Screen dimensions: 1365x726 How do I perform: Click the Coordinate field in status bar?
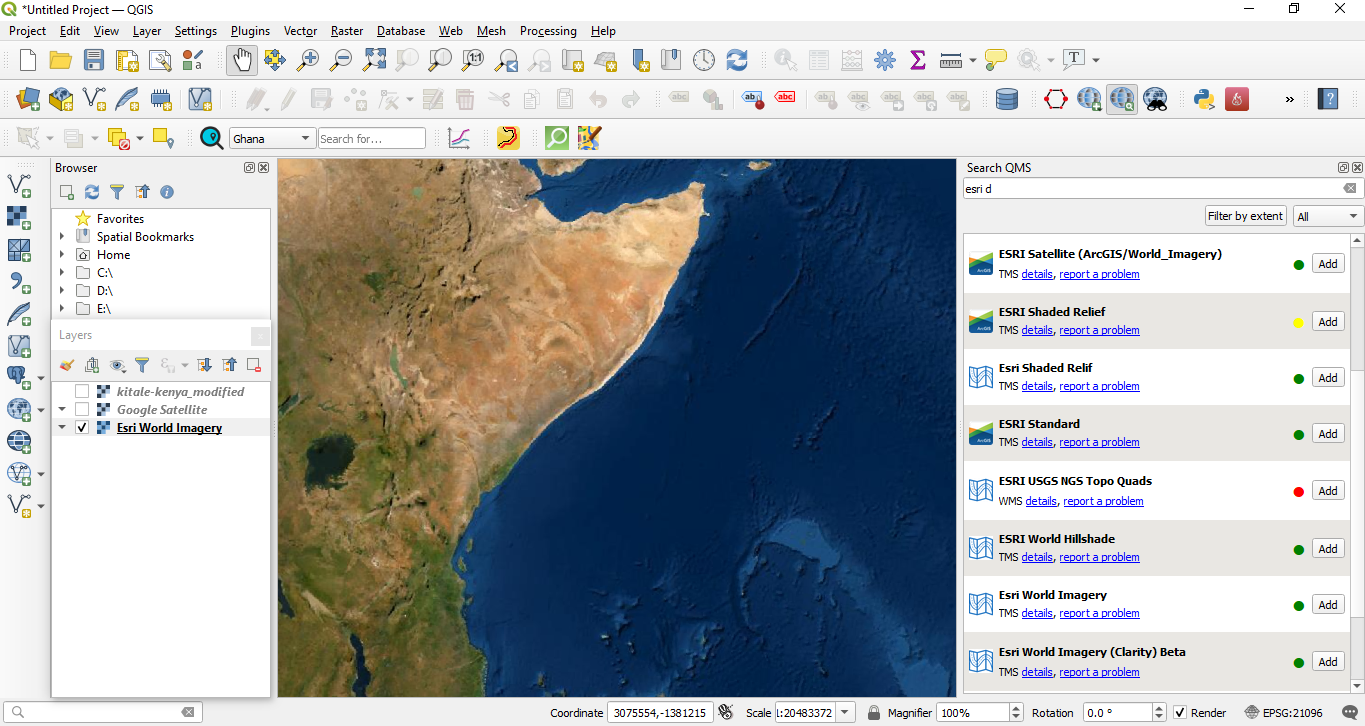click(x=660, y=713)
